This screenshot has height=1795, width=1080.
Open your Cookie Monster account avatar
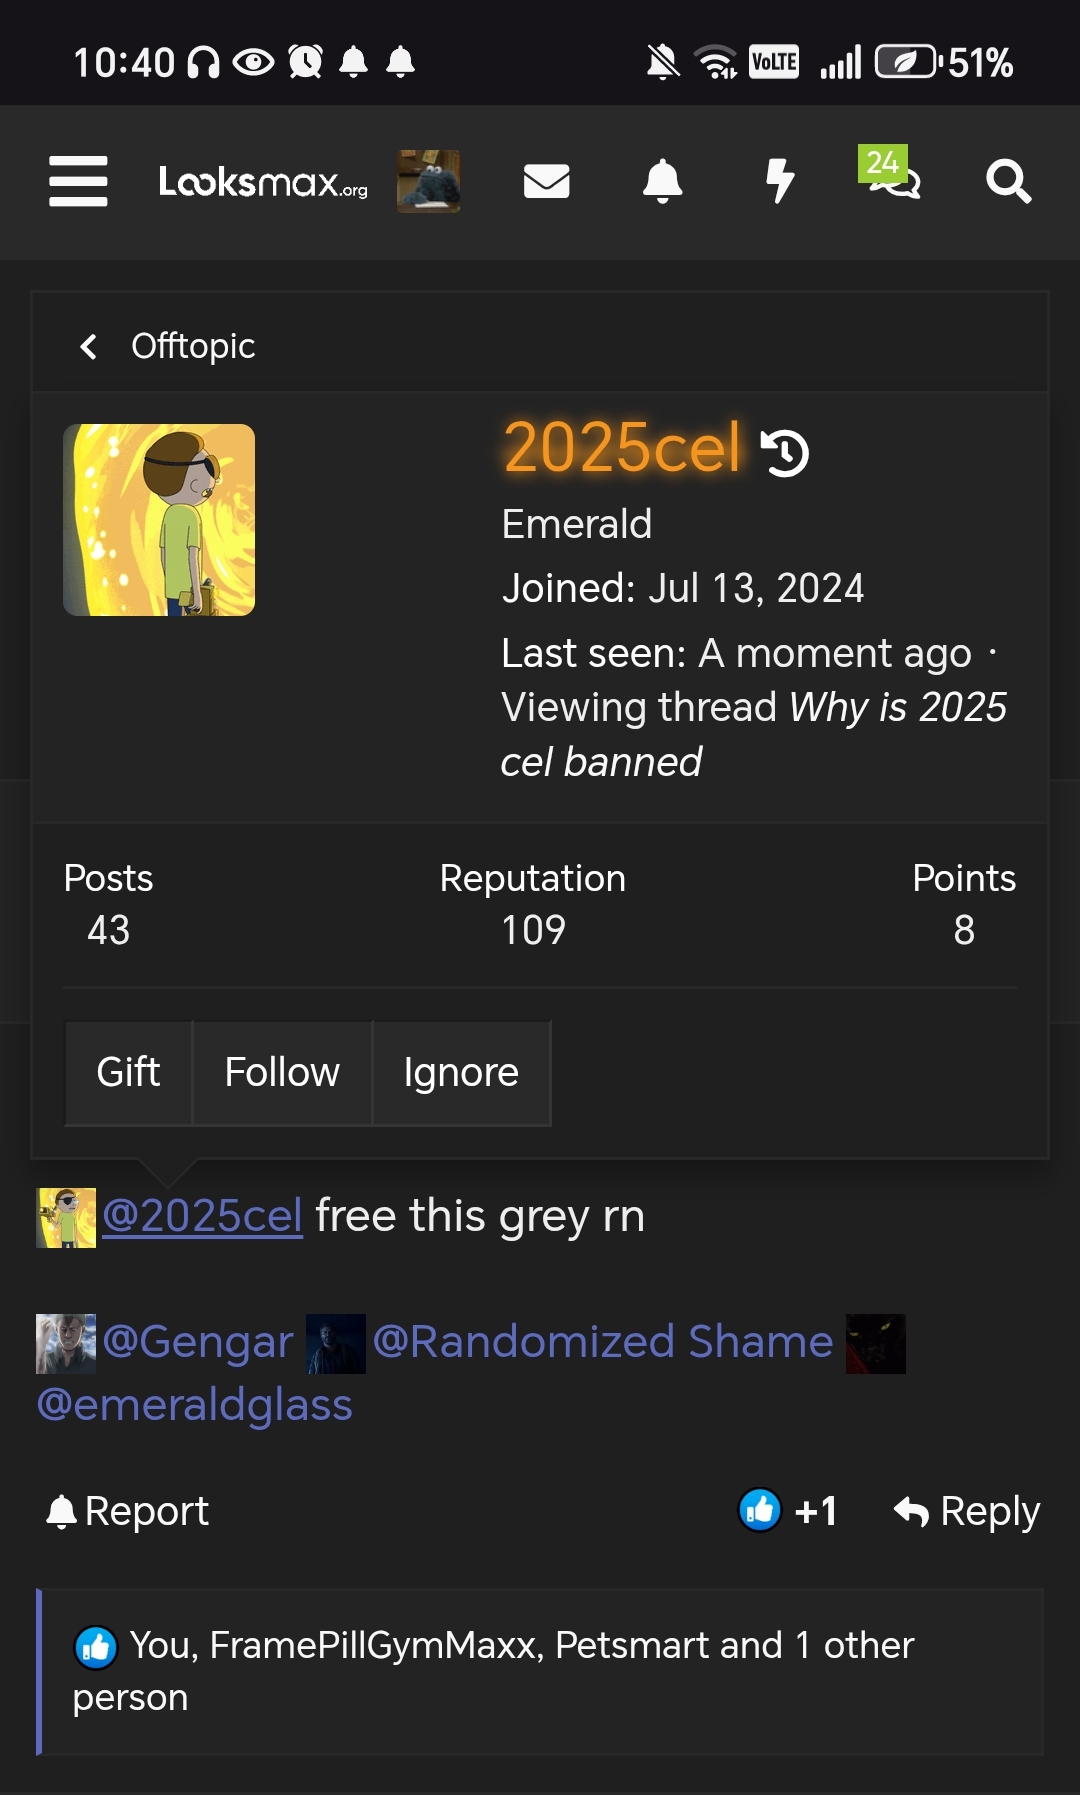[x=428, y=181]
